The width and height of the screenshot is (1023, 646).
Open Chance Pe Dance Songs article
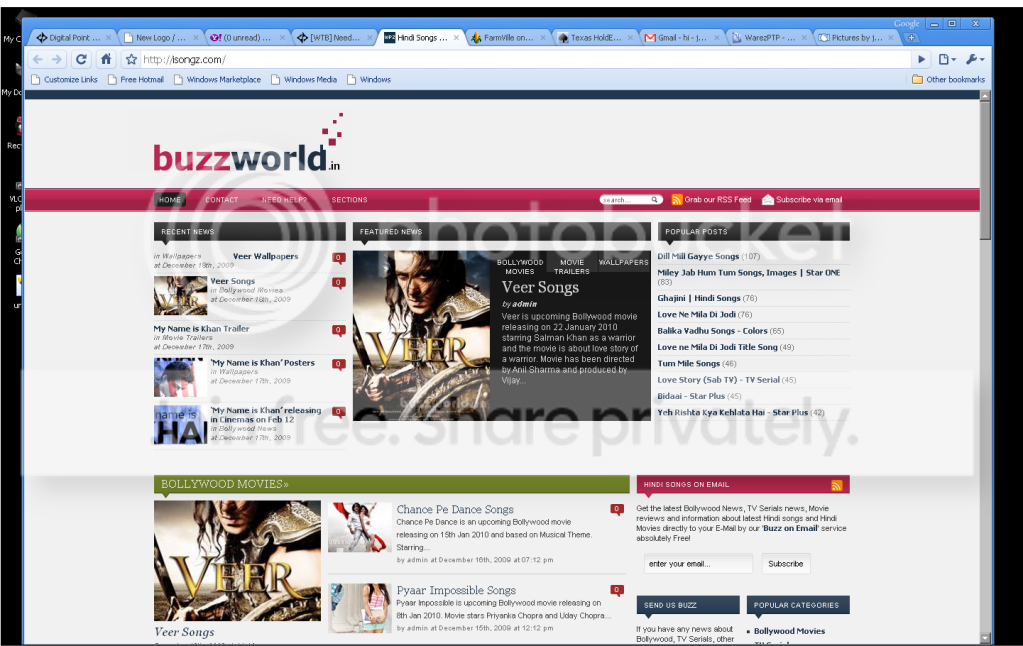tap(455, 509)
